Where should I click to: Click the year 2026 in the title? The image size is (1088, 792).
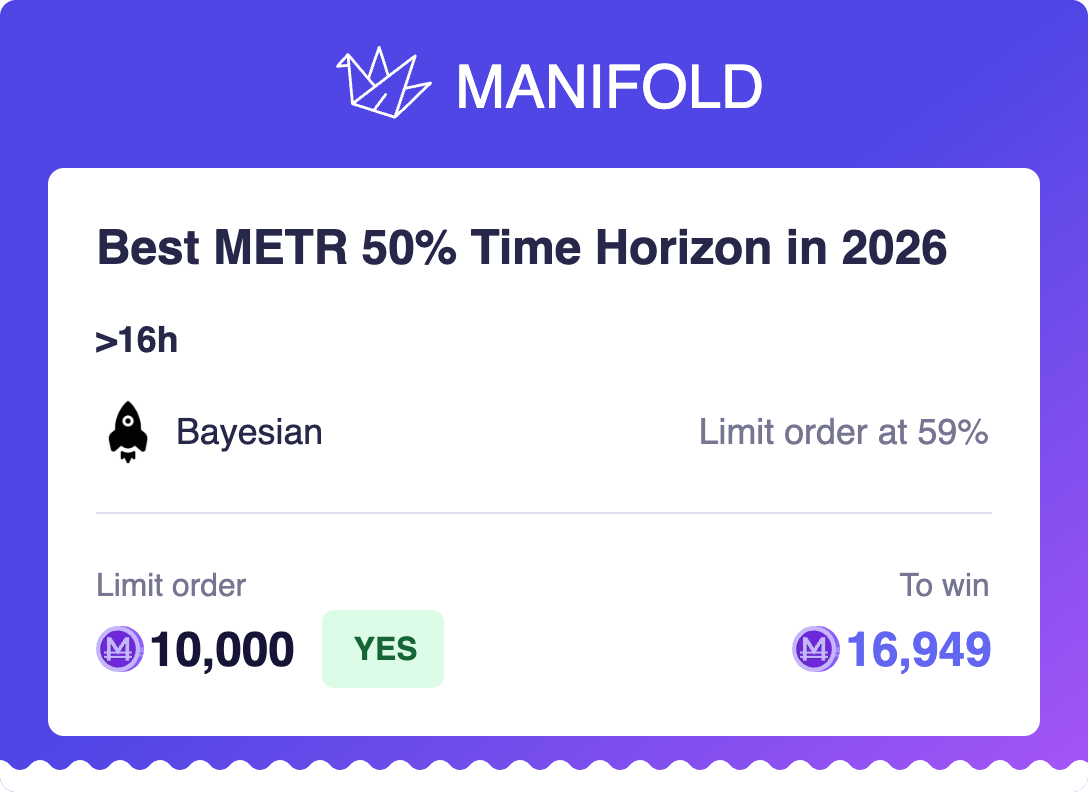point(893,249)
